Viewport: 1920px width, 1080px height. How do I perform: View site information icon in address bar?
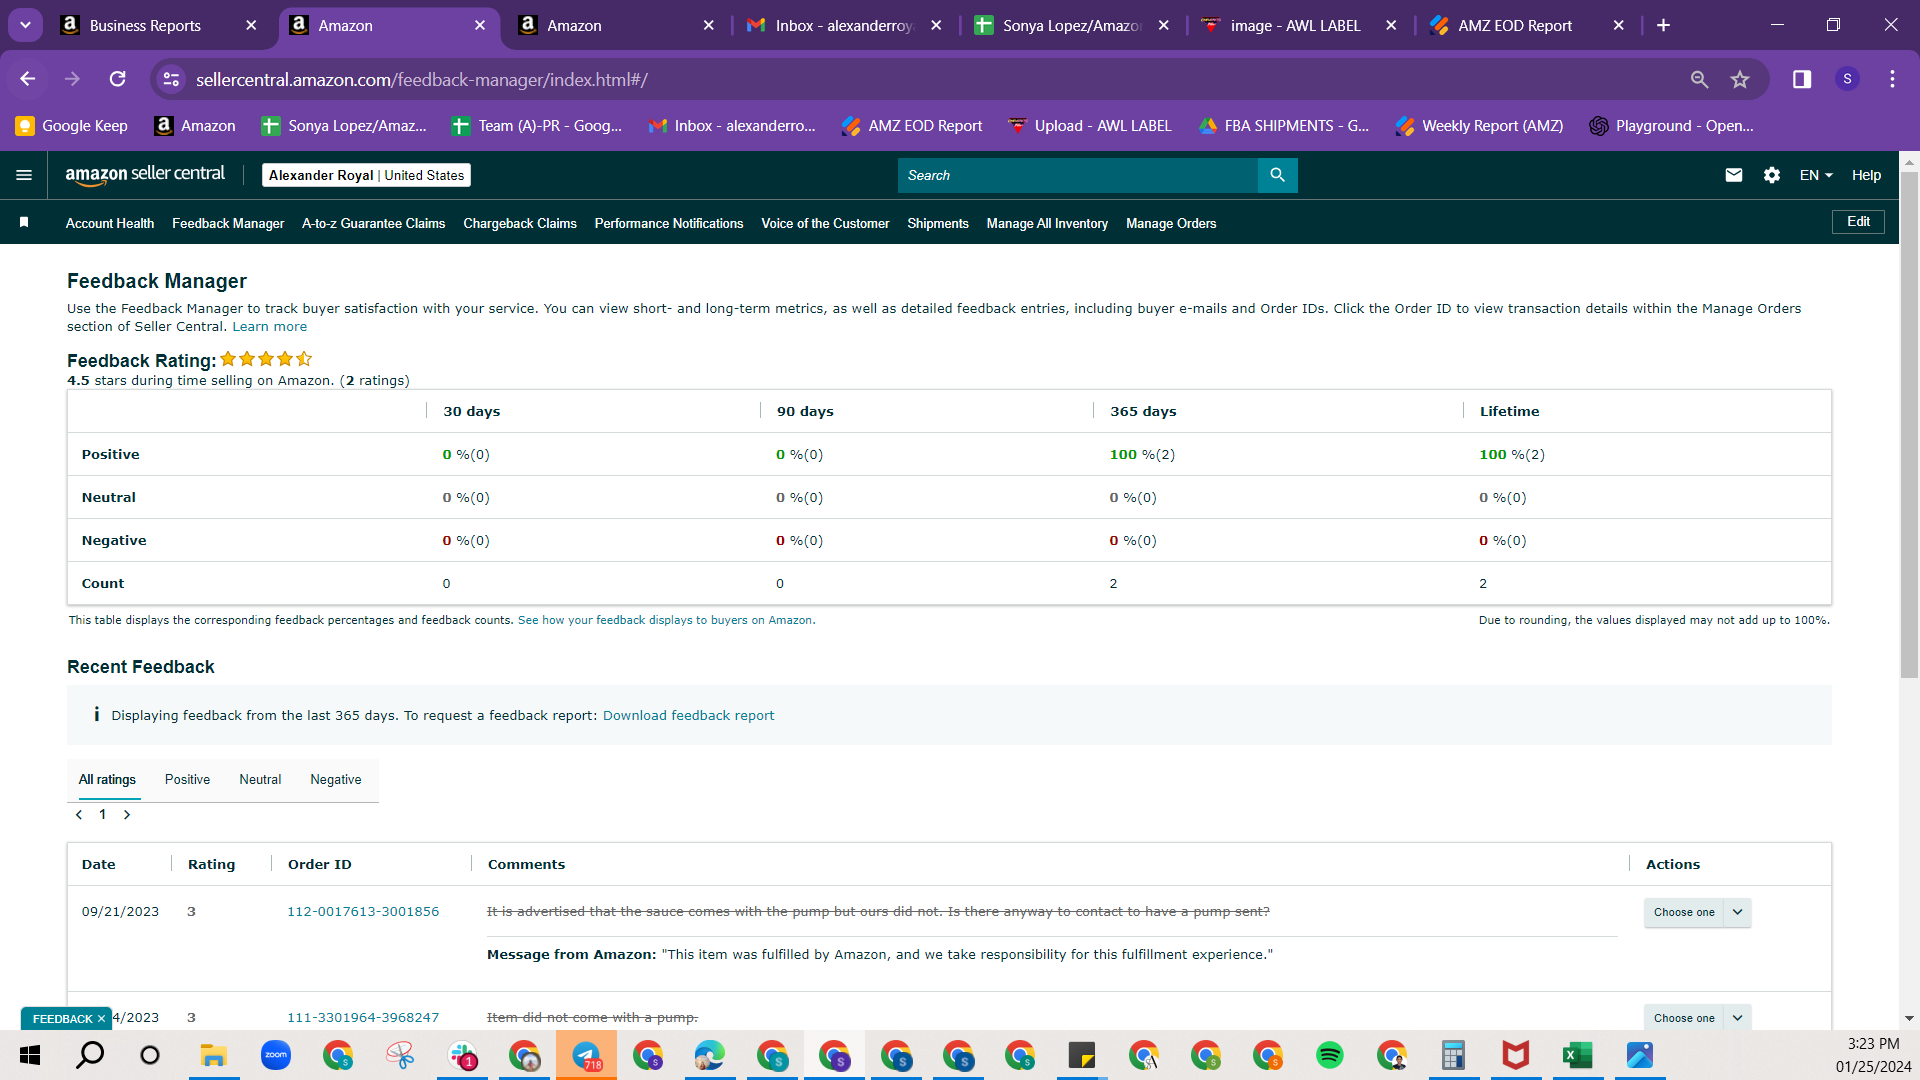pos(172,79)
